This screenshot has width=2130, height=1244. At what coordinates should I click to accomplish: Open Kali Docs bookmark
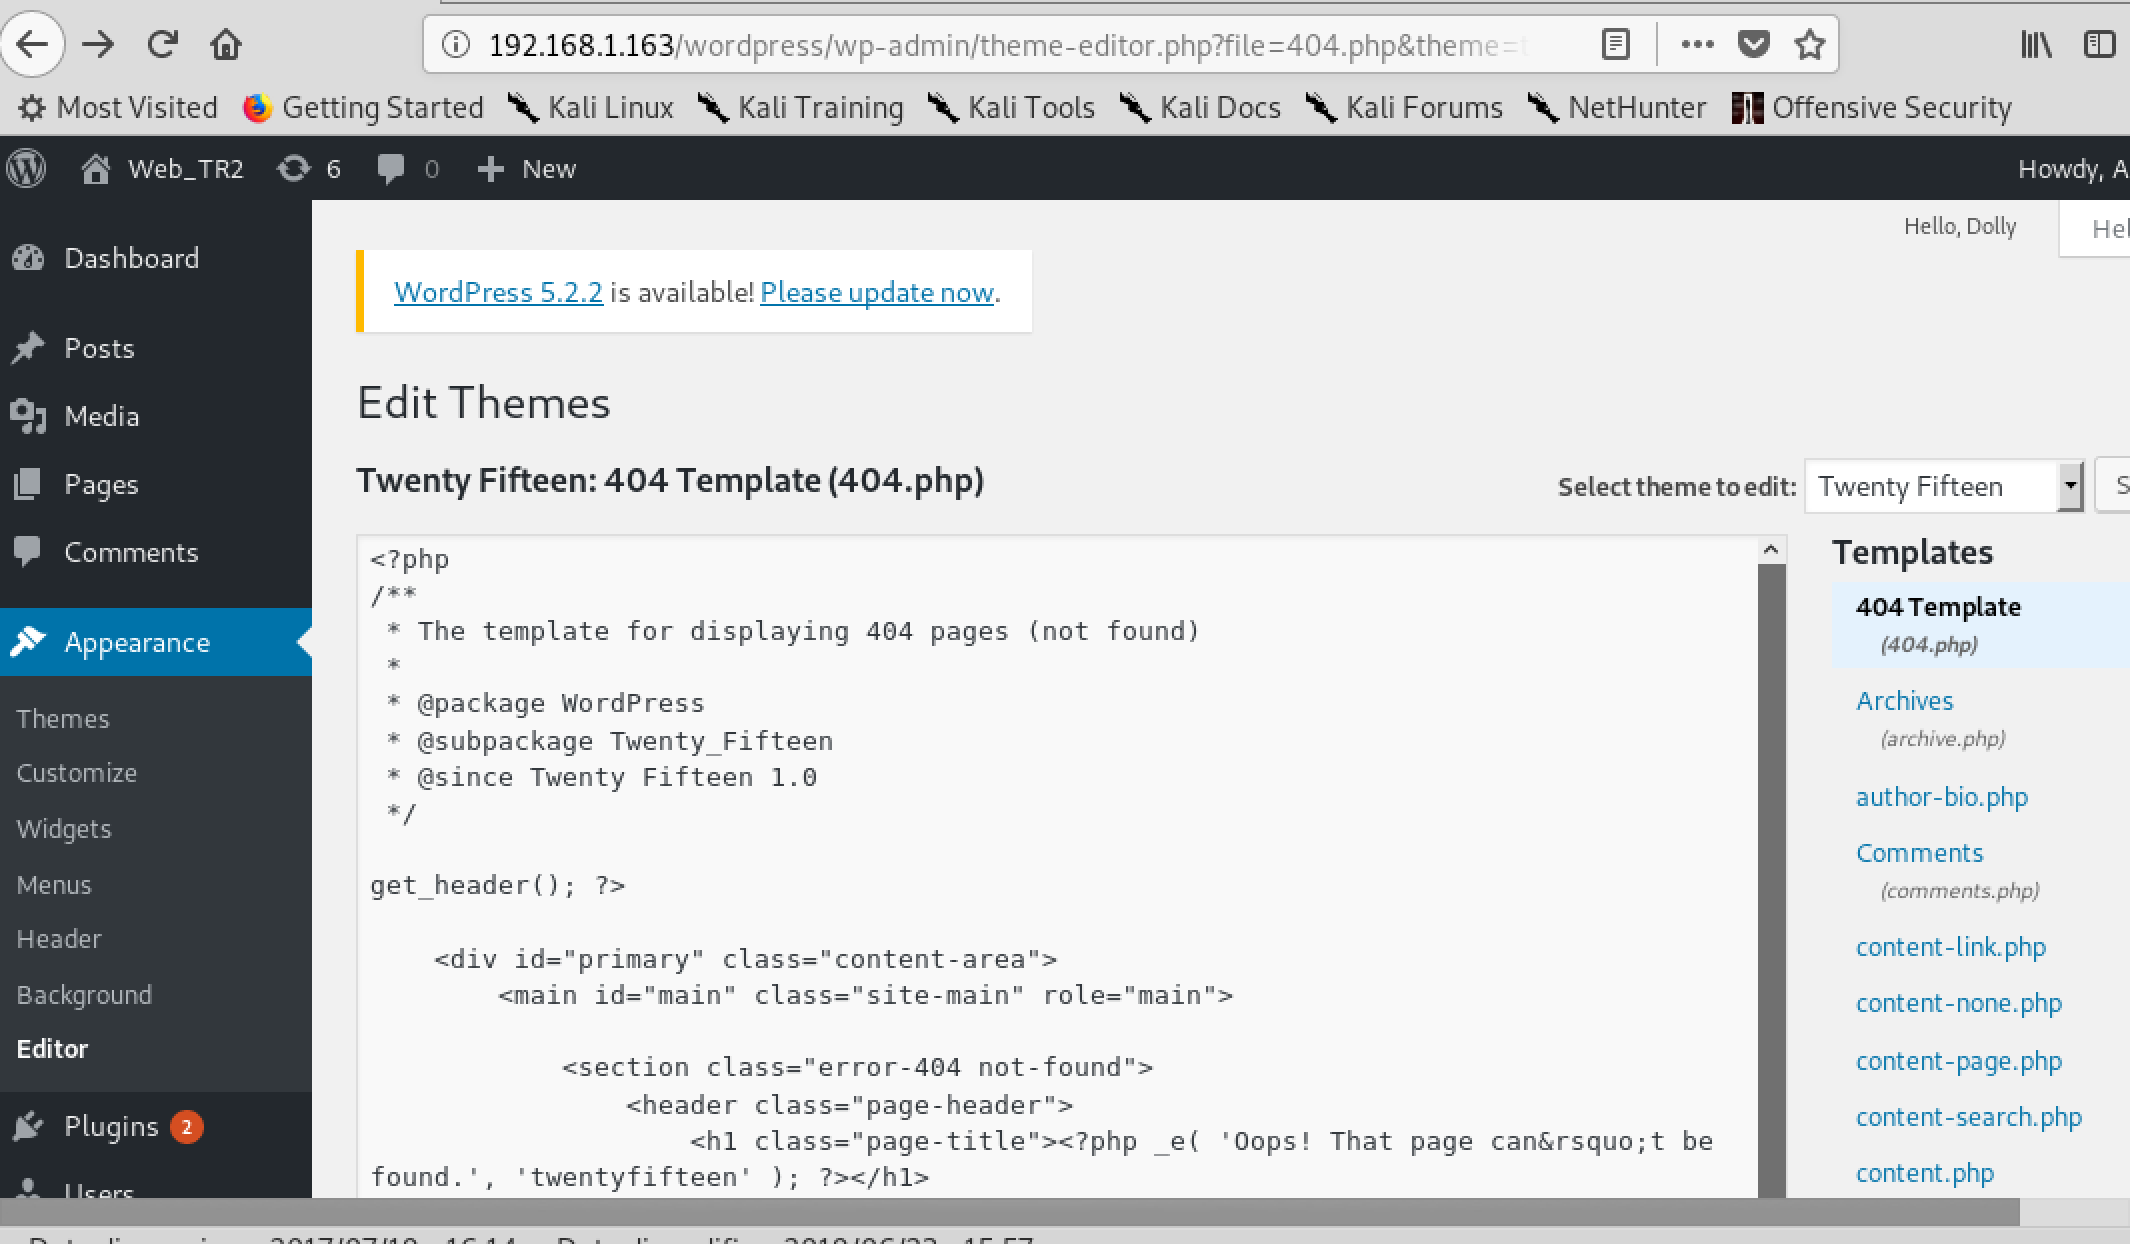point(1200,107)
